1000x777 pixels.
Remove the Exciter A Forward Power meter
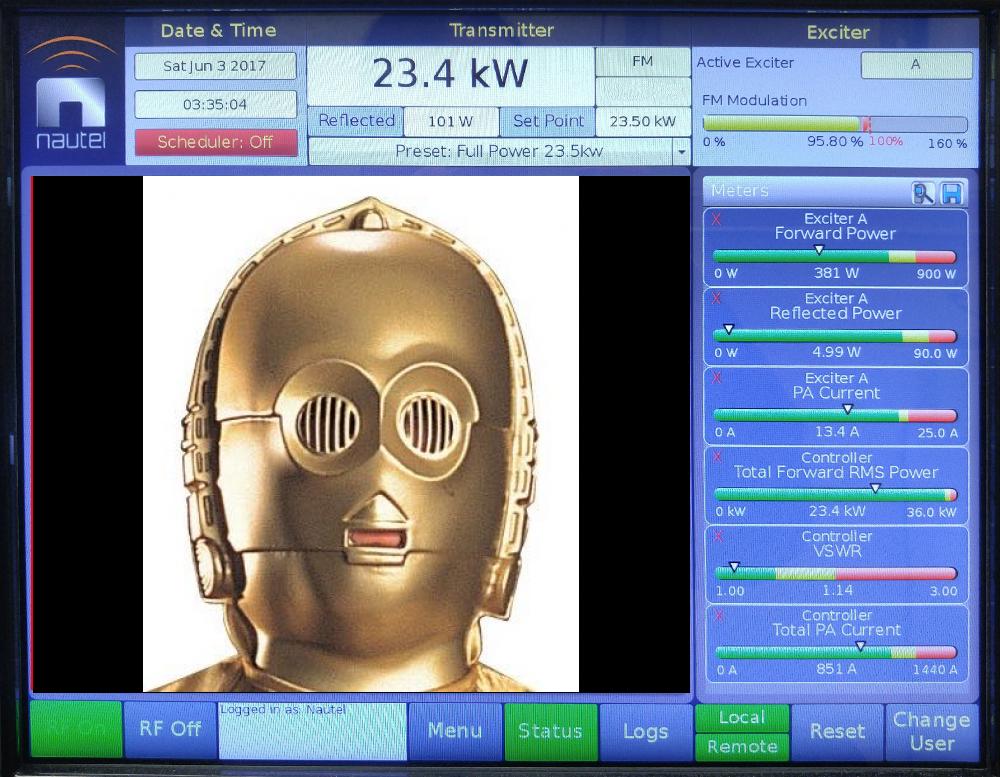(716, 218)
